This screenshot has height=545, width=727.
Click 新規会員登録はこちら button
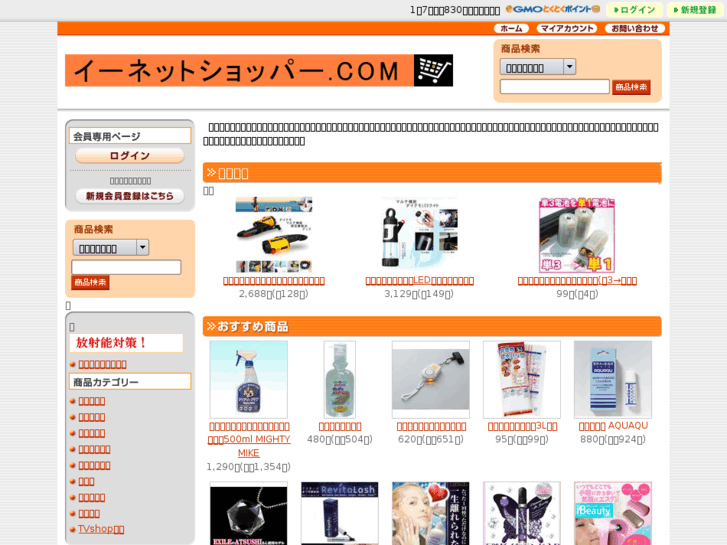click(130, 196)
